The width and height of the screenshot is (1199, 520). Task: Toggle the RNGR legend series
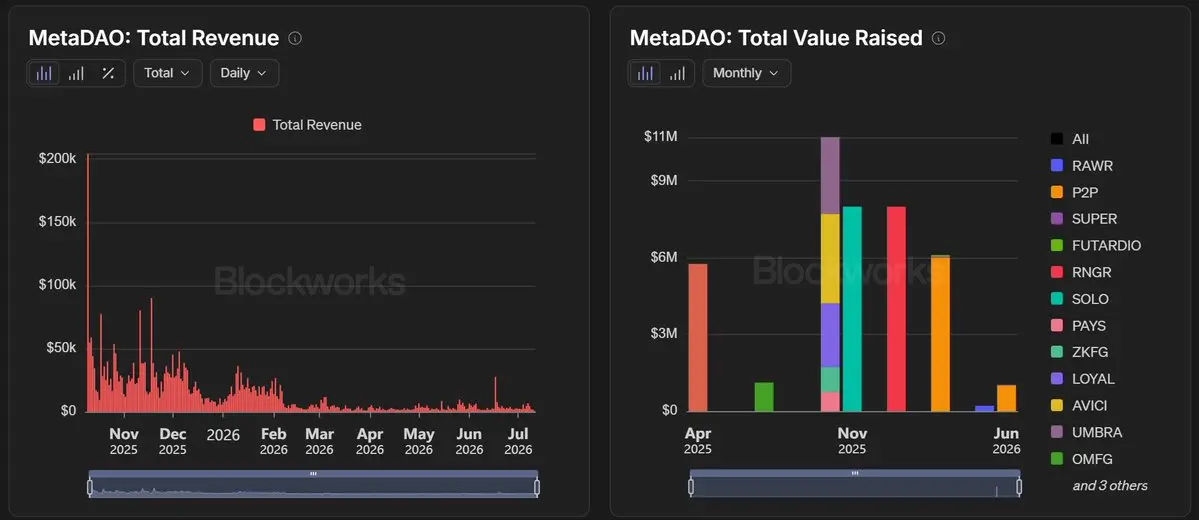click(x=1081, y=272)
